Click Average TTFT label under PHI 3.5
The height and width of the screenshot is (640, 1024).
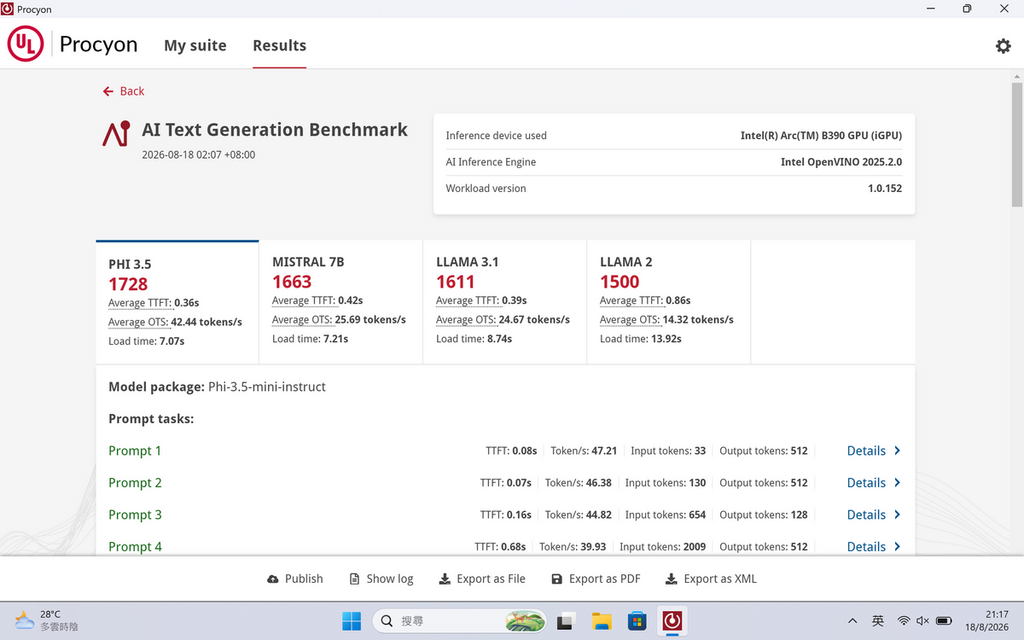[x=140, y=303]
